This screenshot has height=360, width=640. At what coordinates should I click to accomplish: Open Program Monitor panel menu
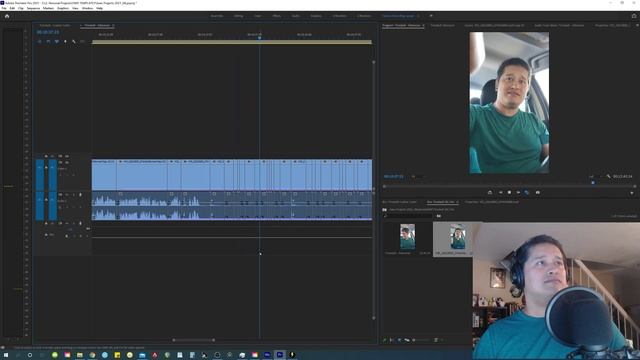[423, 25]
